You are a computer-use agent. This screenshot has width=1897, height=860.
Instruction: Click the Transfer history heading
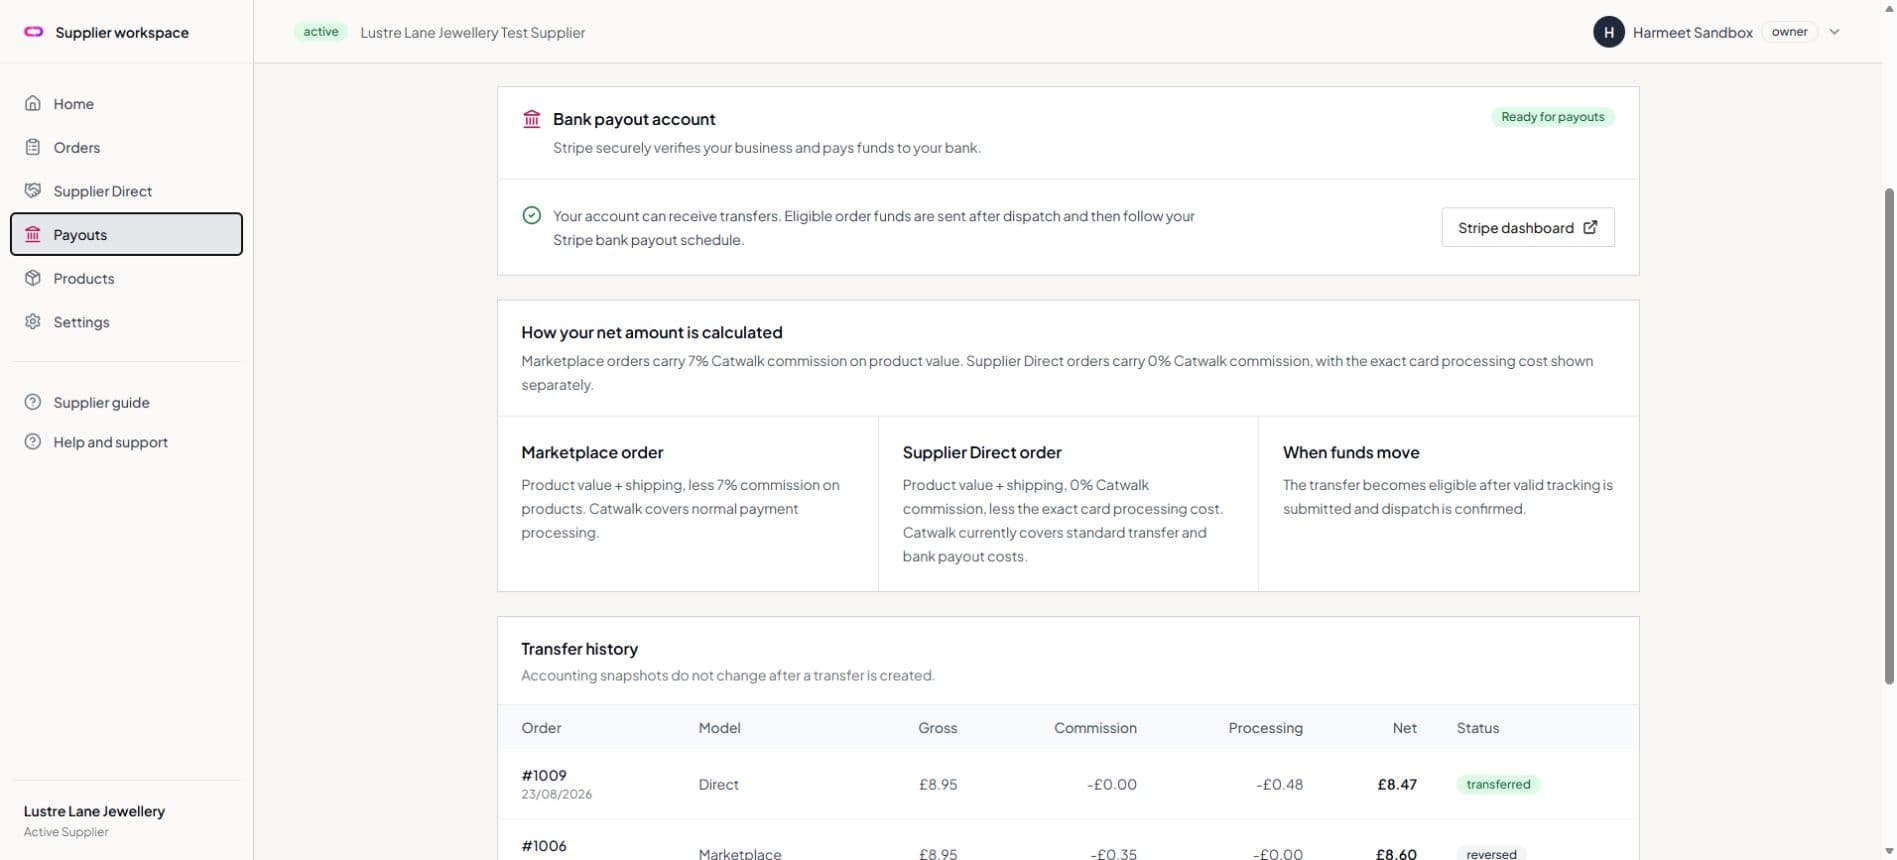[x=579, y=648]
